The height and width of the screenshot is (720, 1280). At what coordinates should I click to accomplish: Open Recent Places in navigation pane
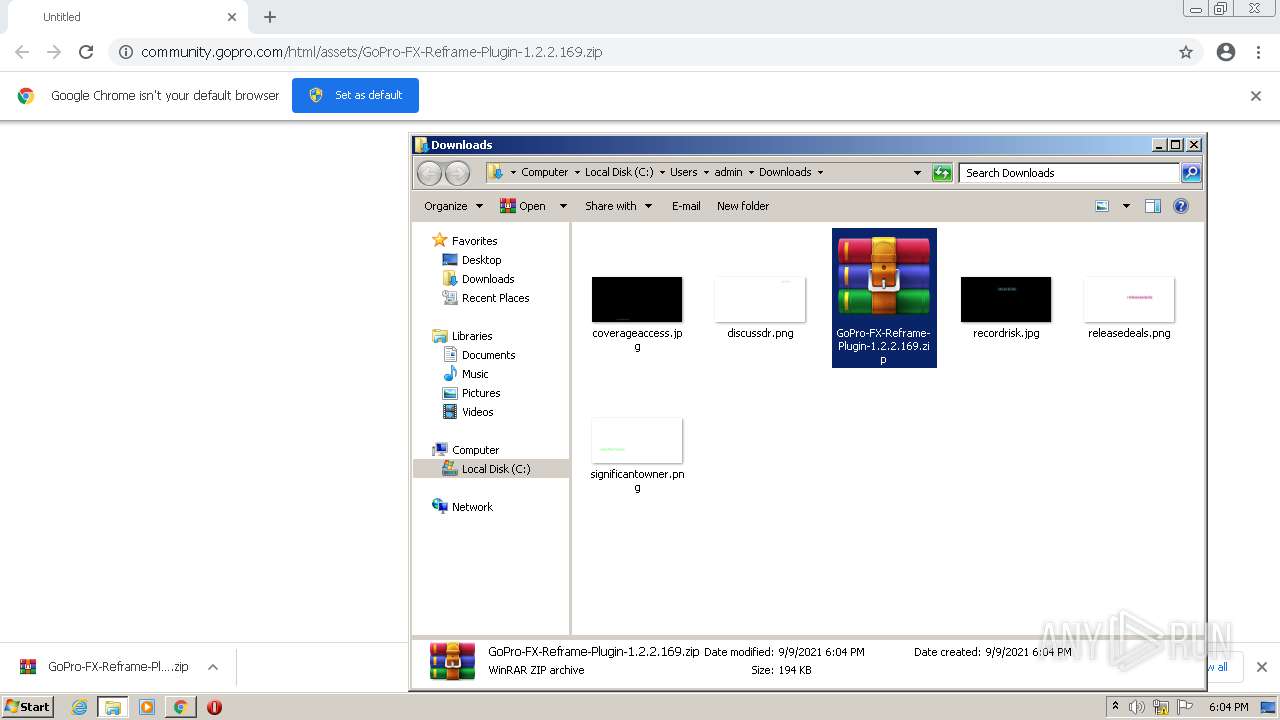[495, 298]
